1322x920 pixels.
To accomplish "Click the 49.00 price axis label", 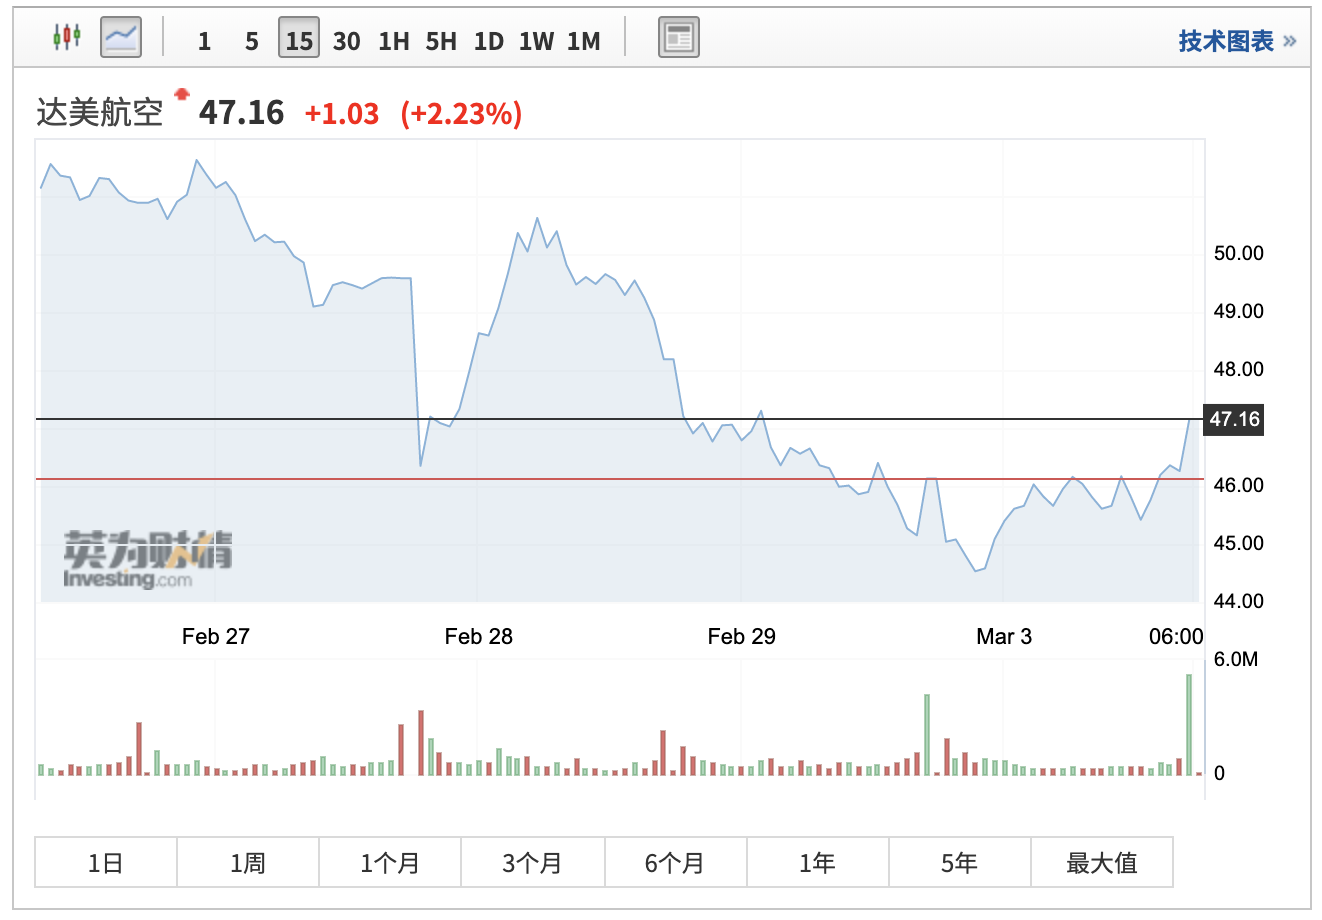I will tap(1239, 312).
